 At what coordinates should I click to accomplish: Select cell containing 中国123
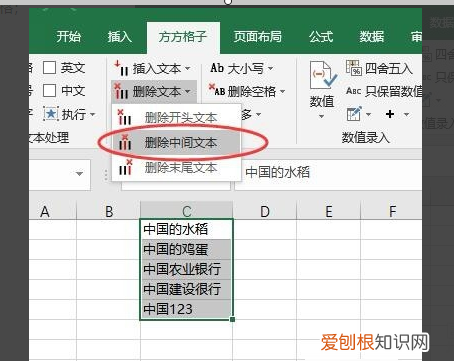tap(186, 309)
